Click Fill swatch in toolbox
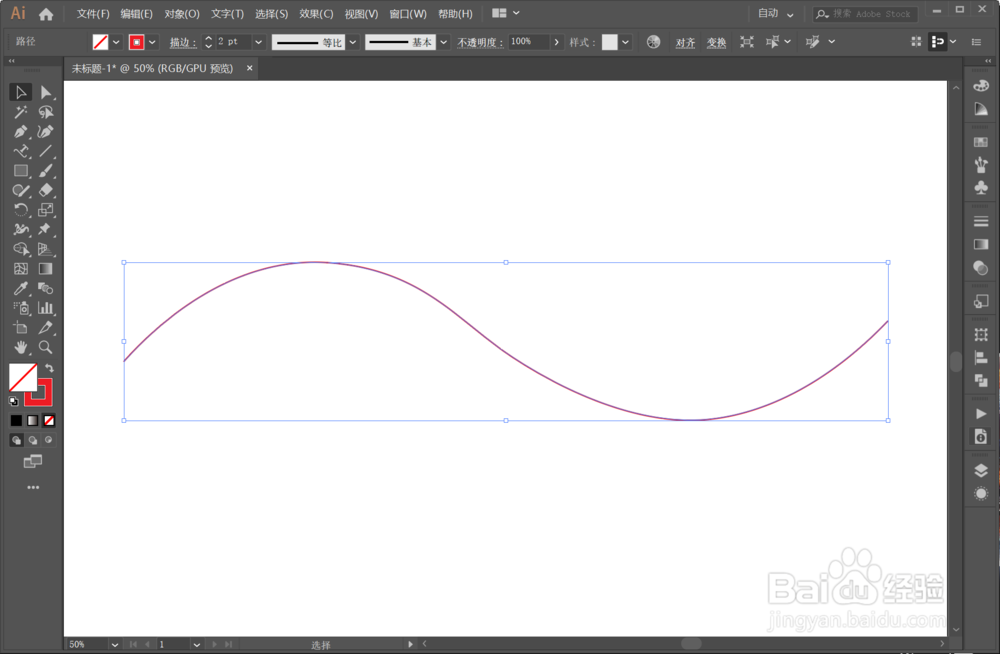Screen dimensions: 1000x654 coord(23,377)
